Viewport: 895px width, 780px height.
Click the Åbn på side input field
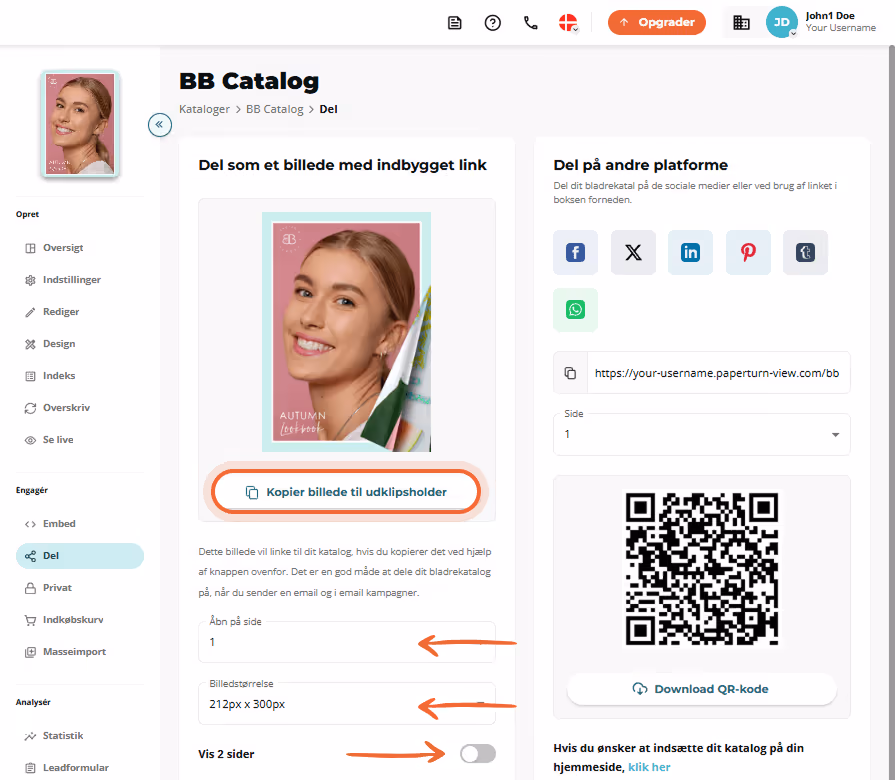[346, 642]
